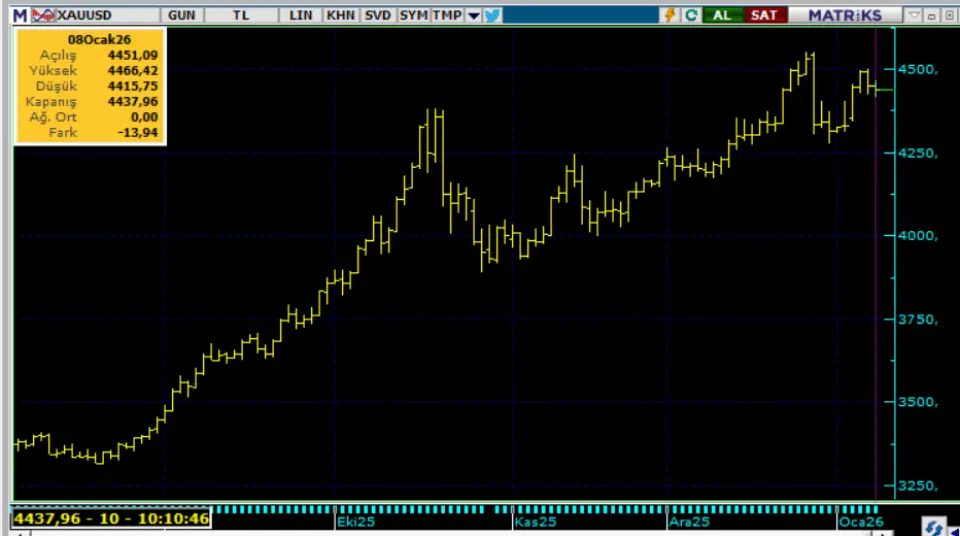Click the lightning bolt icon
960x536 pixels.
pos(670,15)
